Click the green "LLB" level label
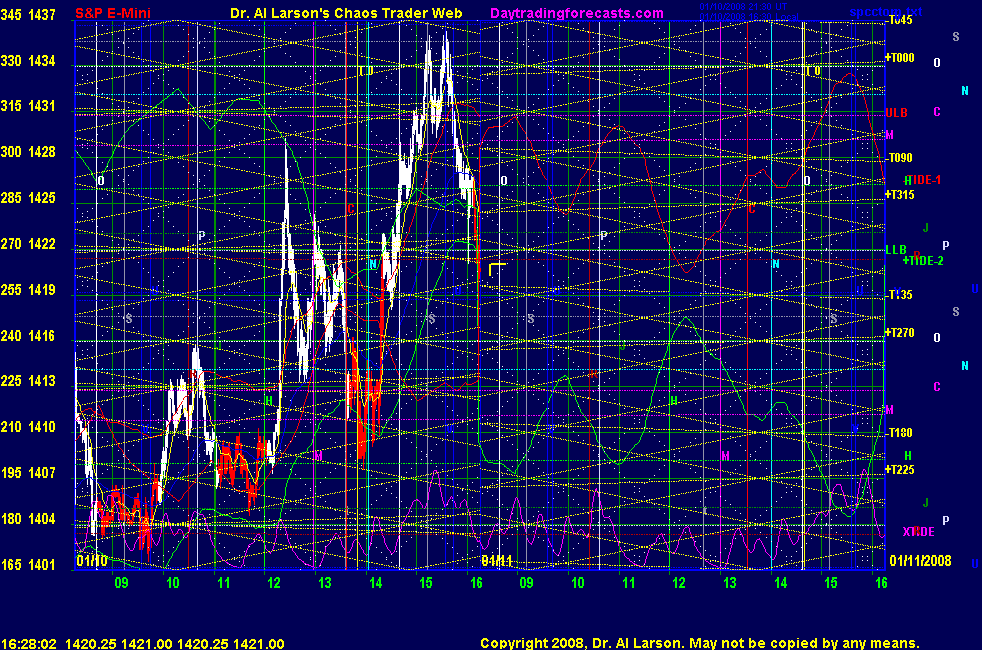This screenshot has height=650, width=982. (896, 250)
